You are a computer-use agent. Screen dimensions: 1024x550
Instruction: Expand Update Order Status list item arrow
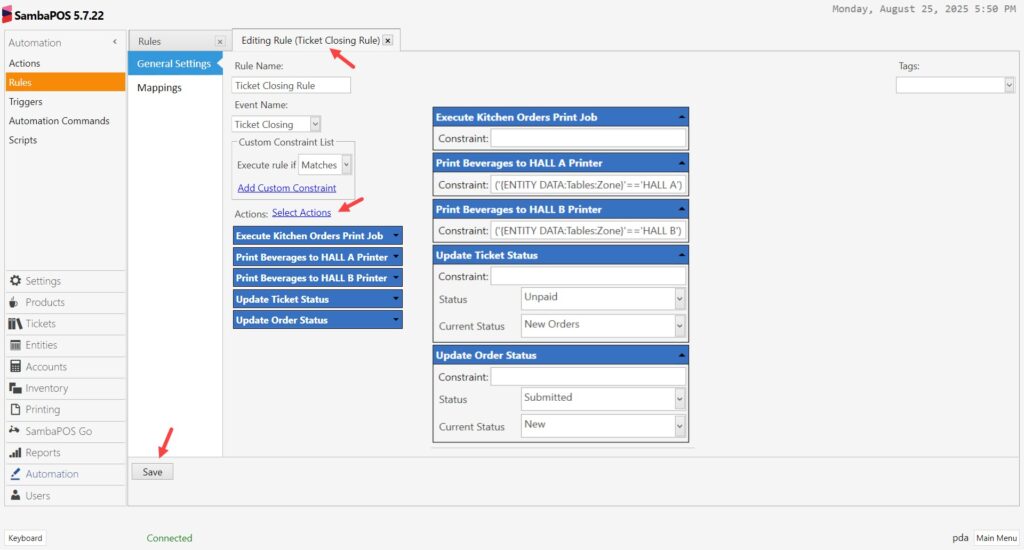coord(396,319)
